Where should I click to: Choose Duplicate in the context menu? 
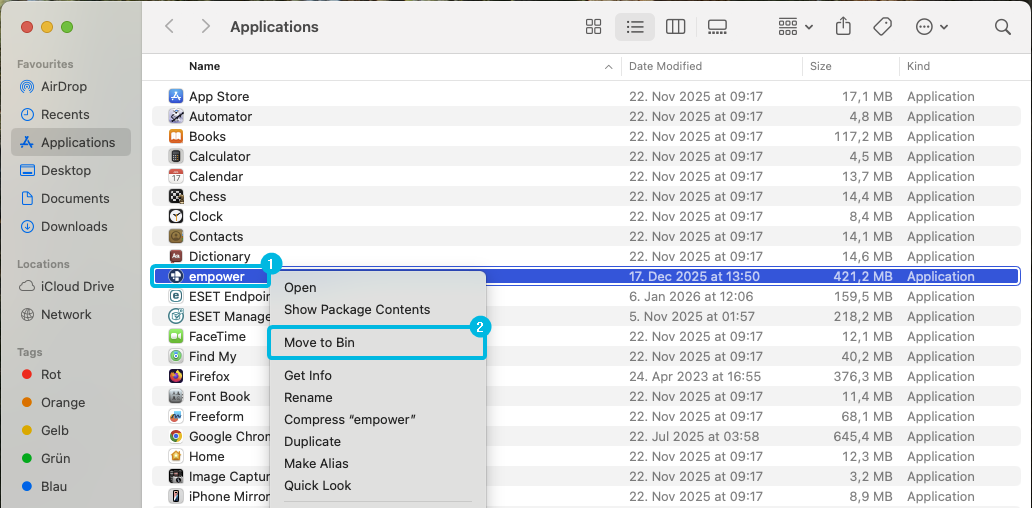[x=377, y=442]
